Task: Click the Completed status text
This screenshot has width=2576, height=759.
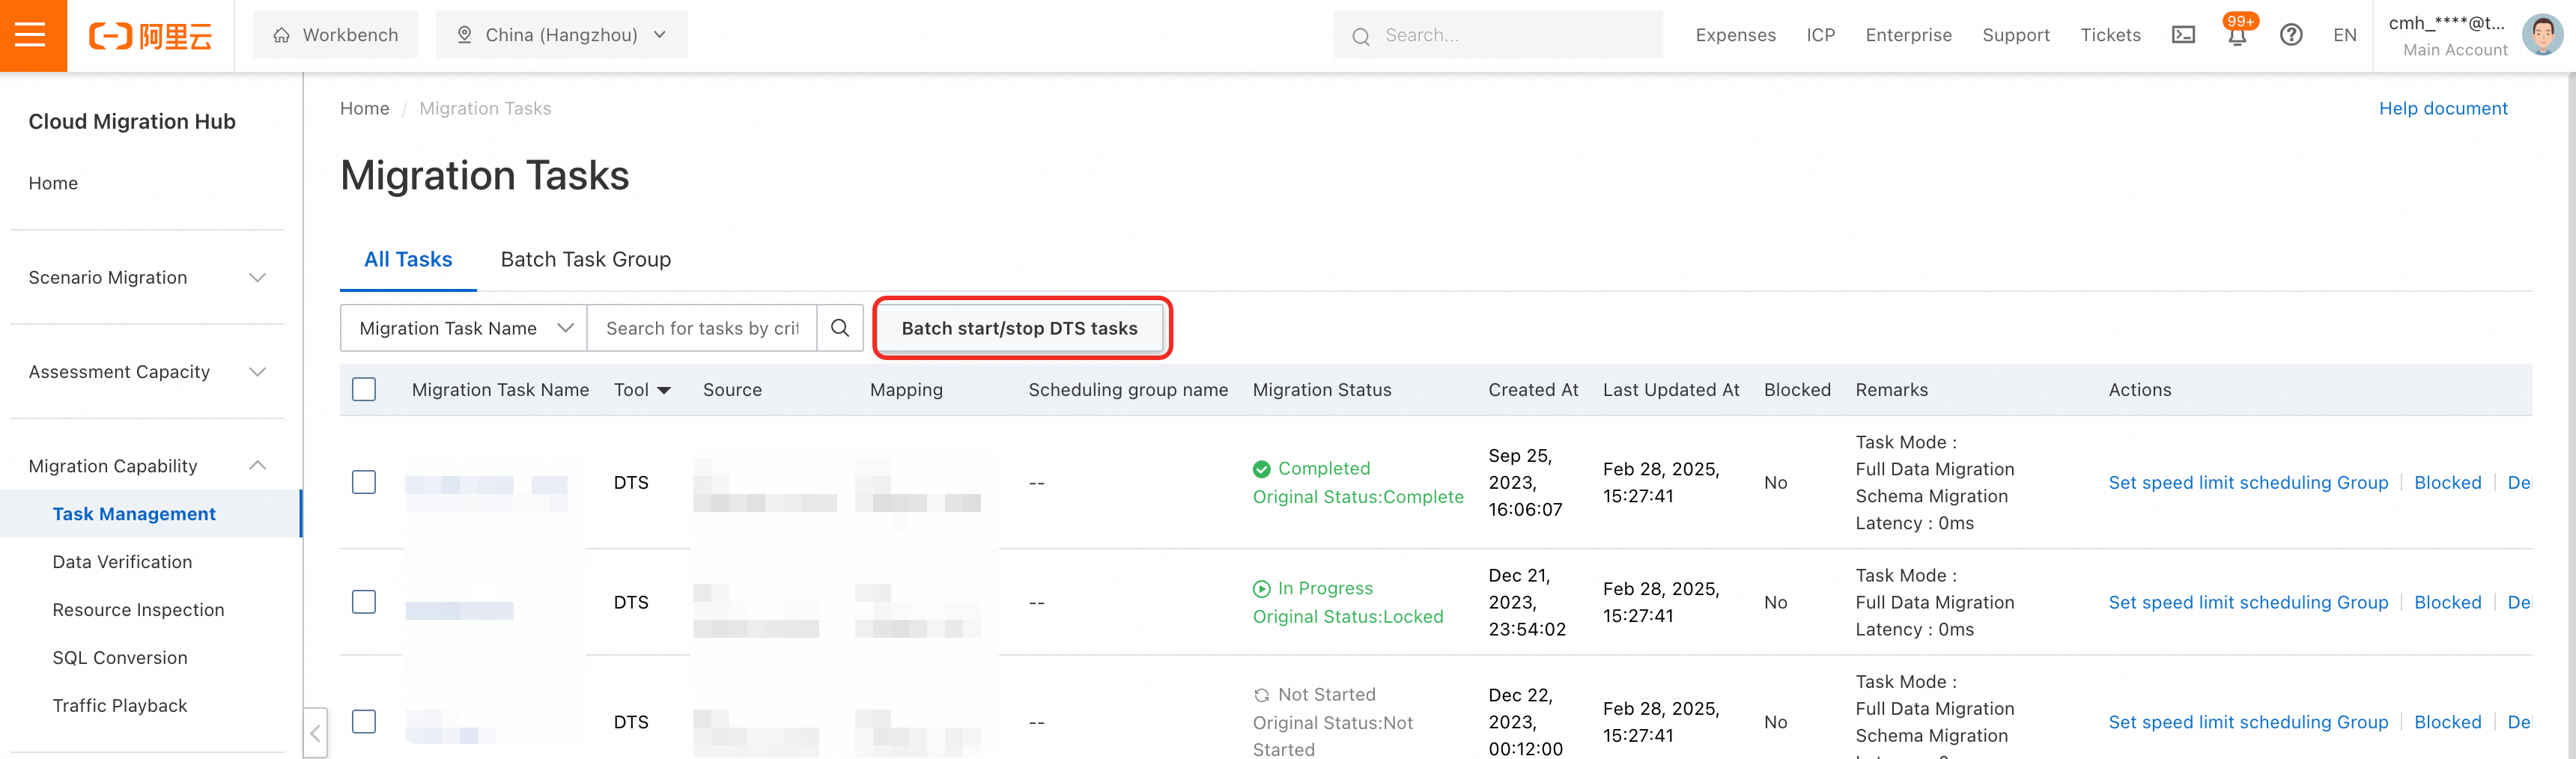Action: click(1324, 468)
